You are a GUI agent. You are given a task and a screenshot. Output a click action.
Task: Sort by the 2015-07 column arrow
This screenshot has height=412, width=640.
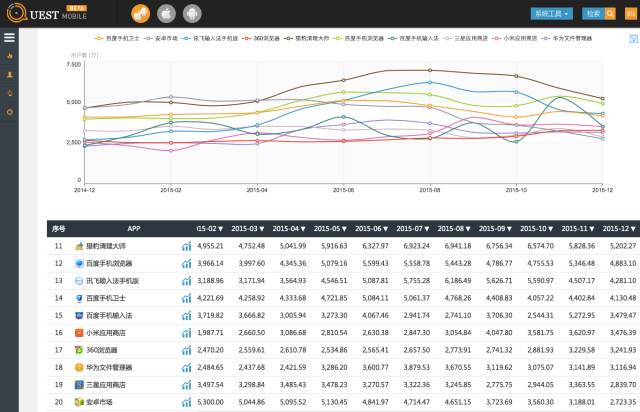coord(427,229)
